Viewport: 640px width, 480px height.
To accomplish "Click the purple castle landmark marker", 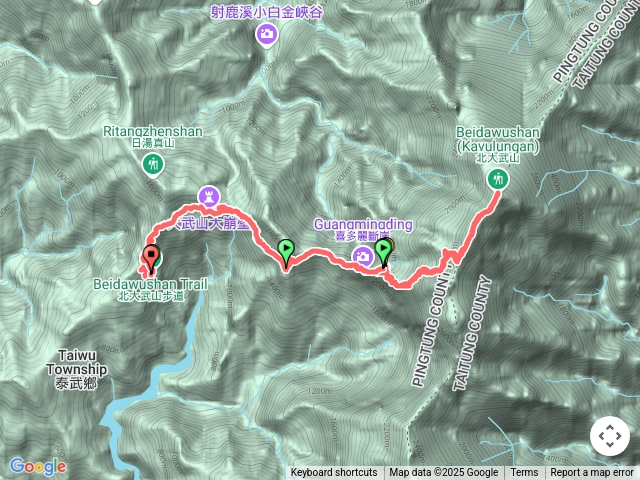I will [x=209, y=197].
